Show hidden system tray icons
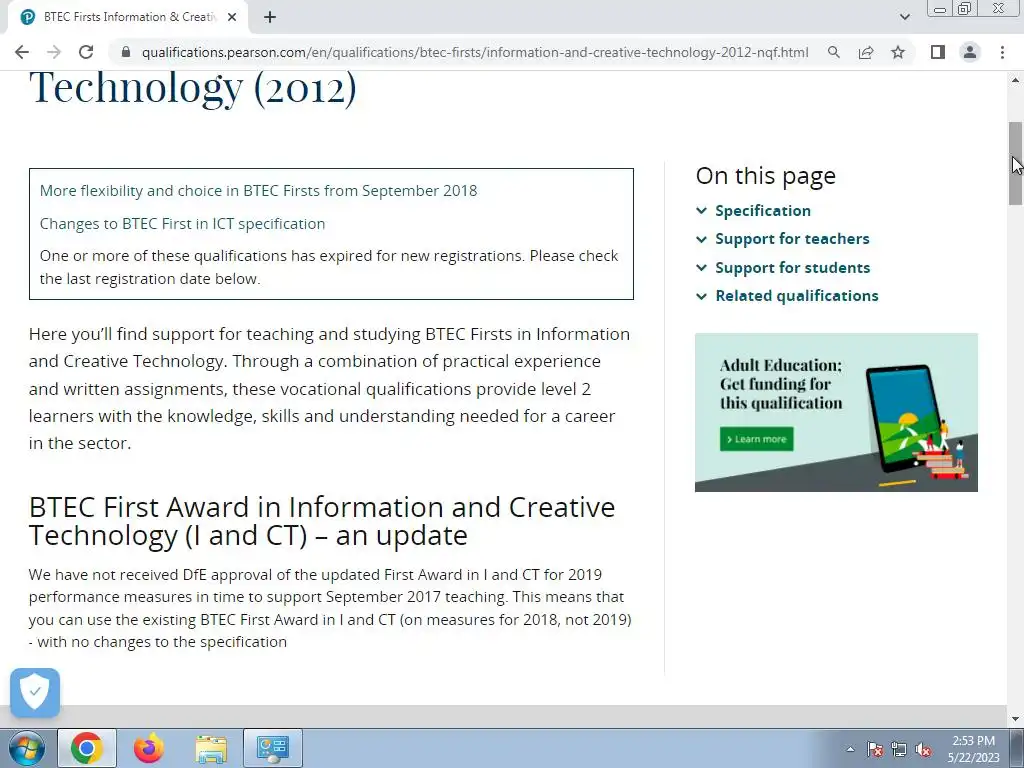This screenshot has width=1024, height=768. (x=850, y=749)
